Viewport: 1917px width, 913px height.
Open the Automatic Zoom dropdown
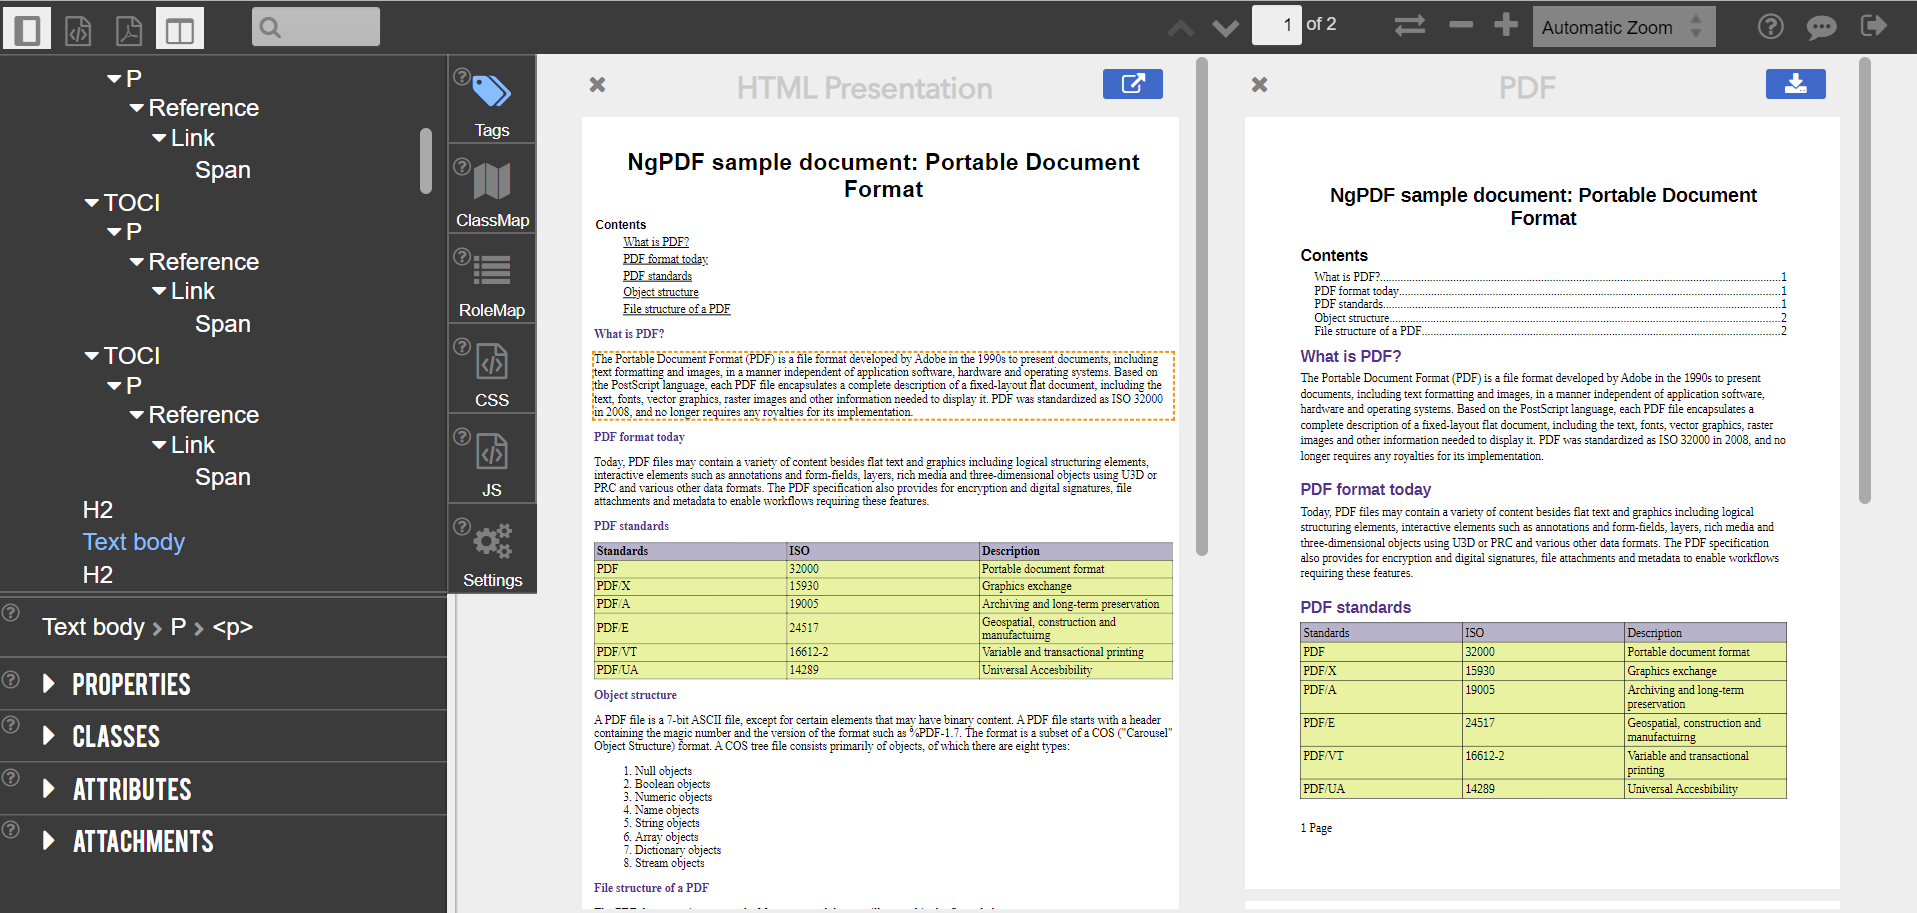[1622, 28]
